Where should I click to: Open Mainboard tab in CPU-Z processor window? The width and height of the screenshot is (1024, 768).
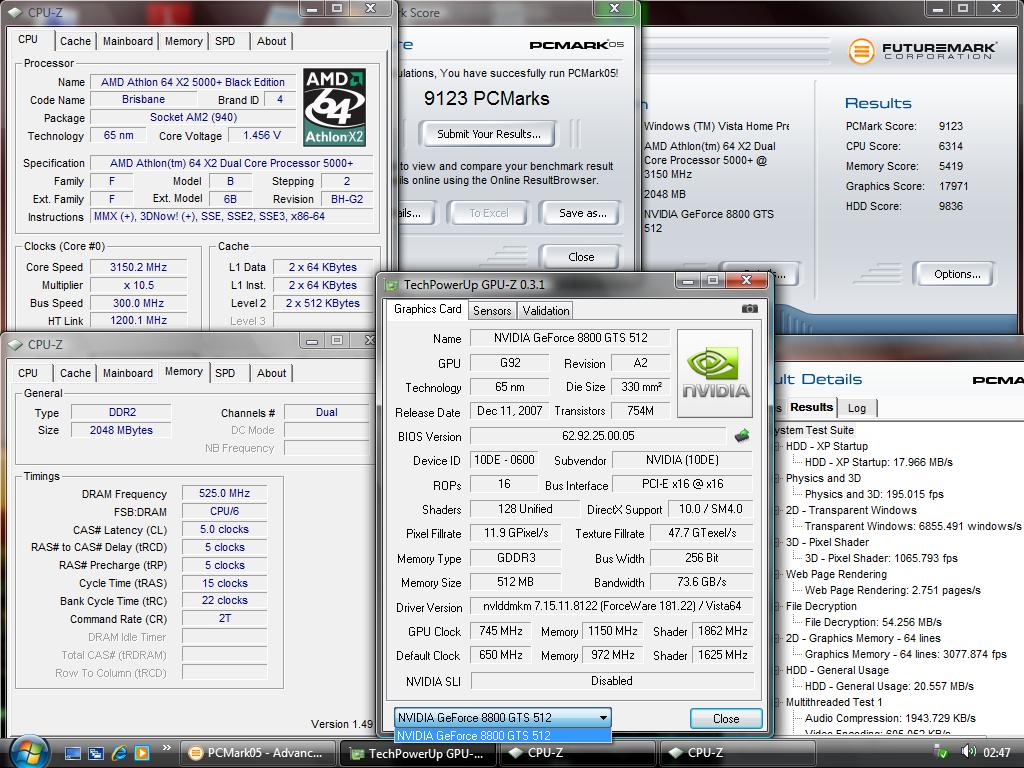[127, 41]
